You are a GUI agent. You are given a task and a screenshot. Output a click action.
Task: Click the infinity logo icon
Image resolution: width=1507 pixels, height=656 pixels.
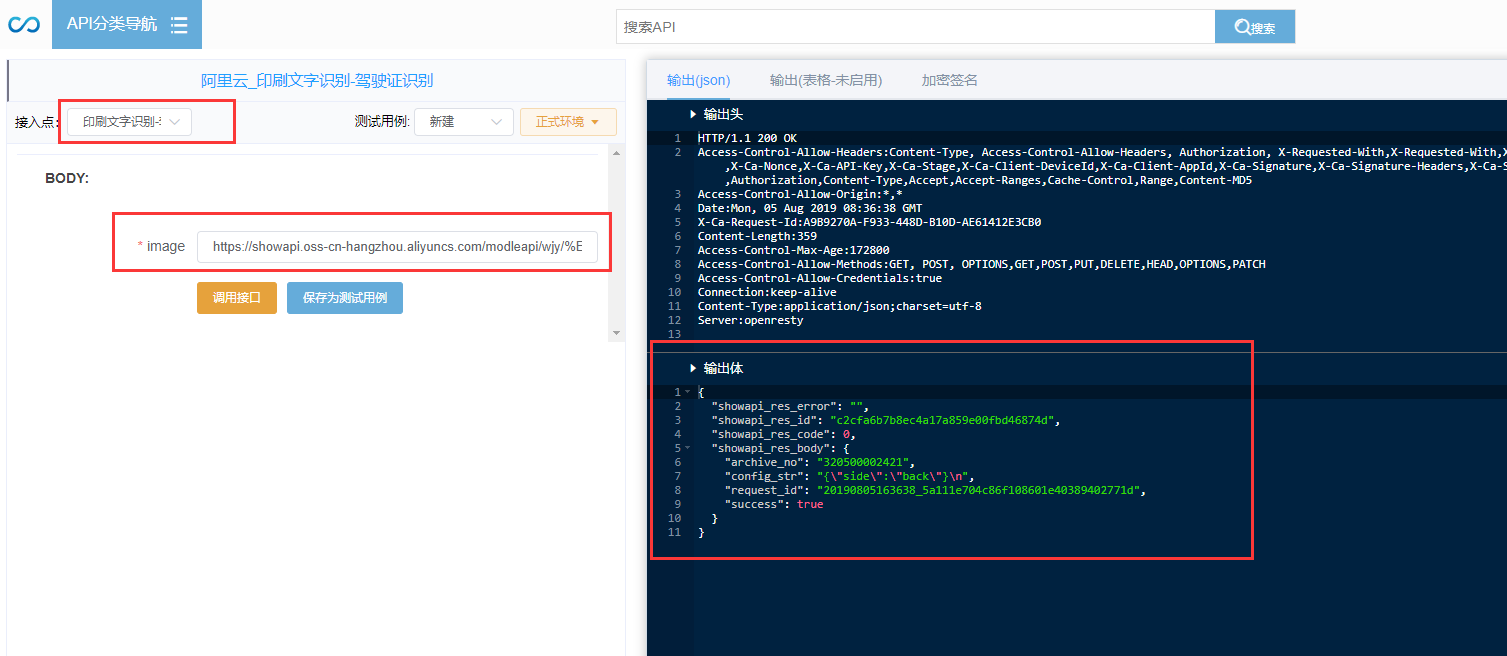point(24,24)
